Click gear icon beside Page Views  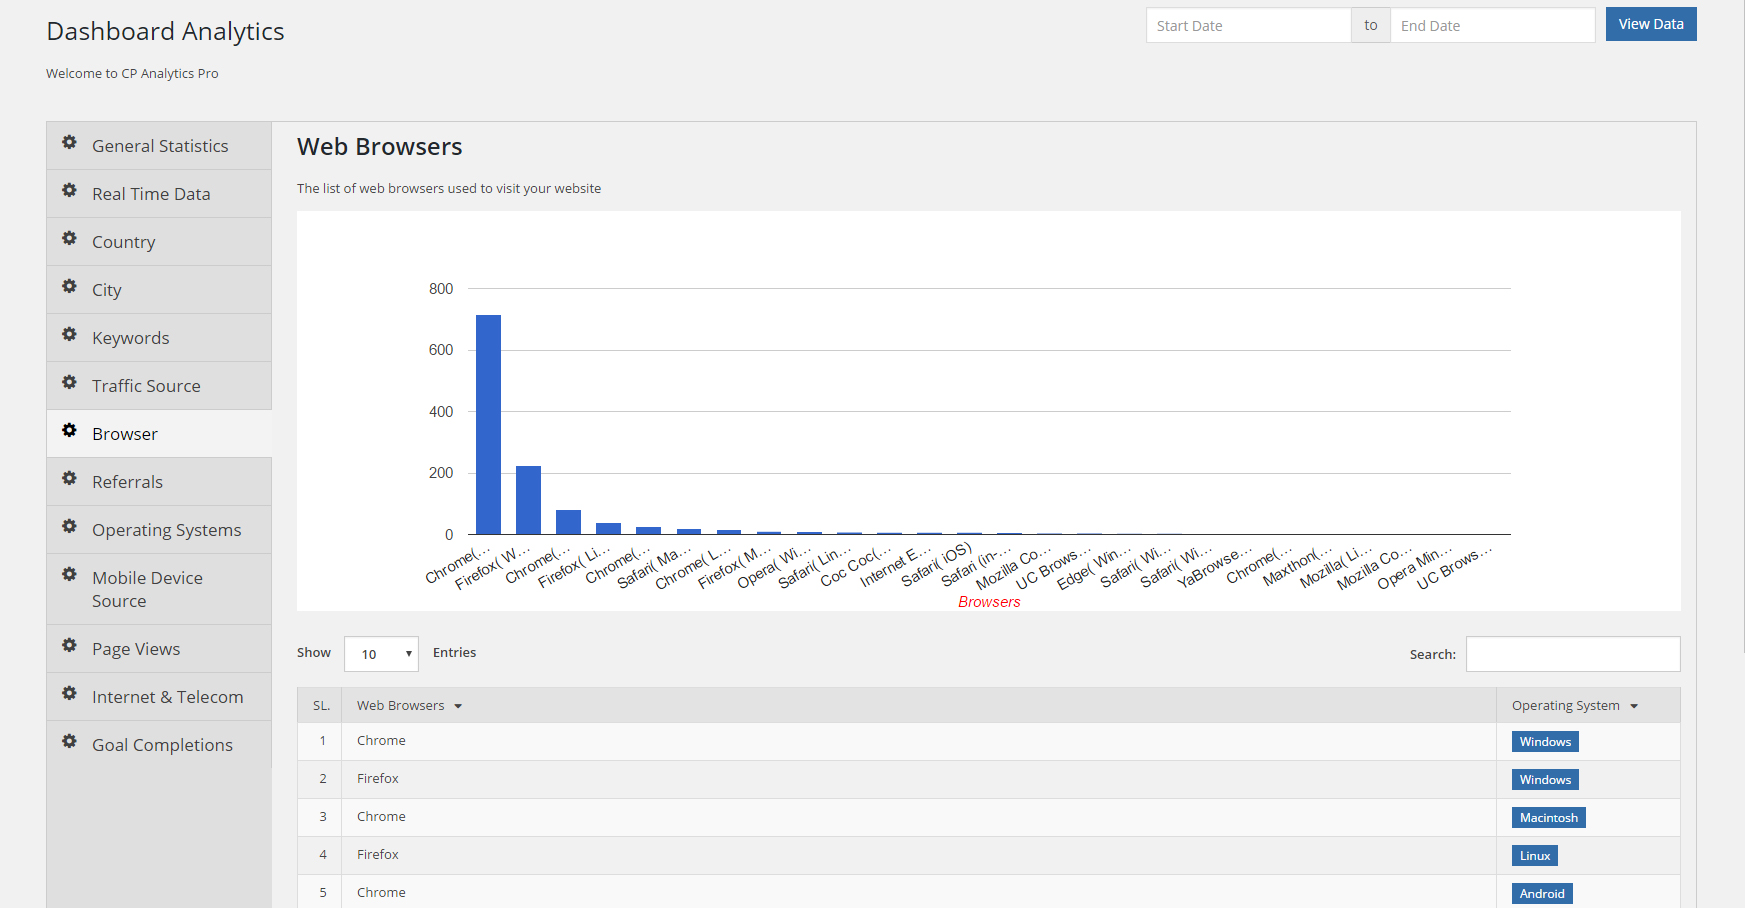[69, 646]
